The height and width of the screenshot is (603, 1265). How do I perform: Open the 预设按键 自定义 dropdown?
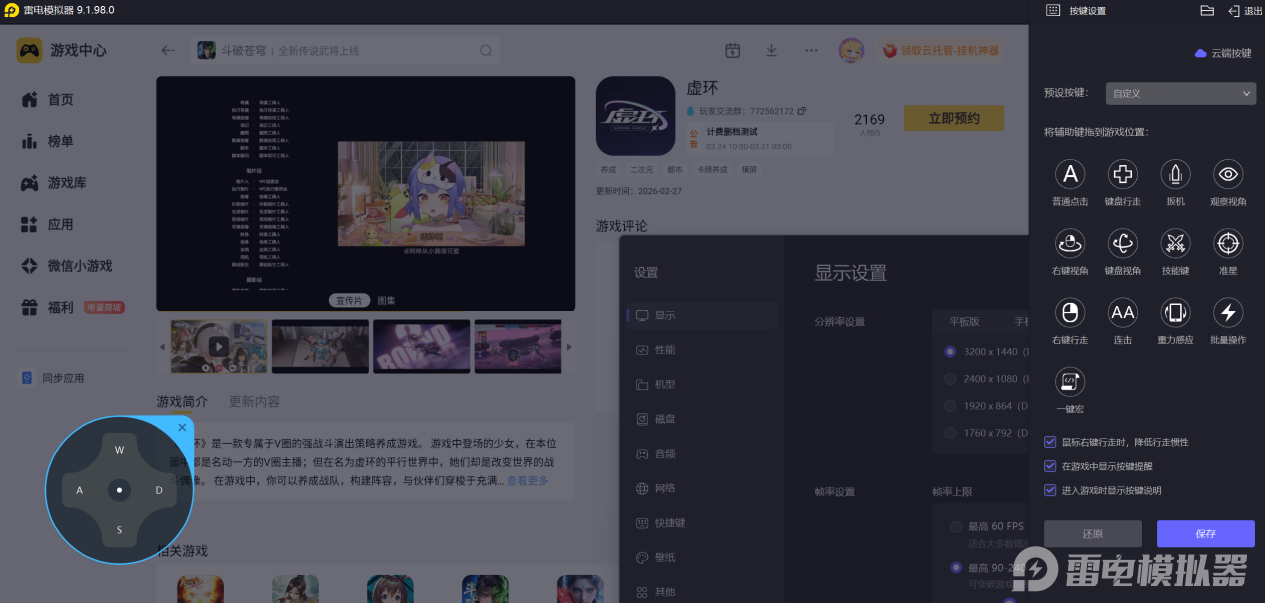[x=1181, y=93]
